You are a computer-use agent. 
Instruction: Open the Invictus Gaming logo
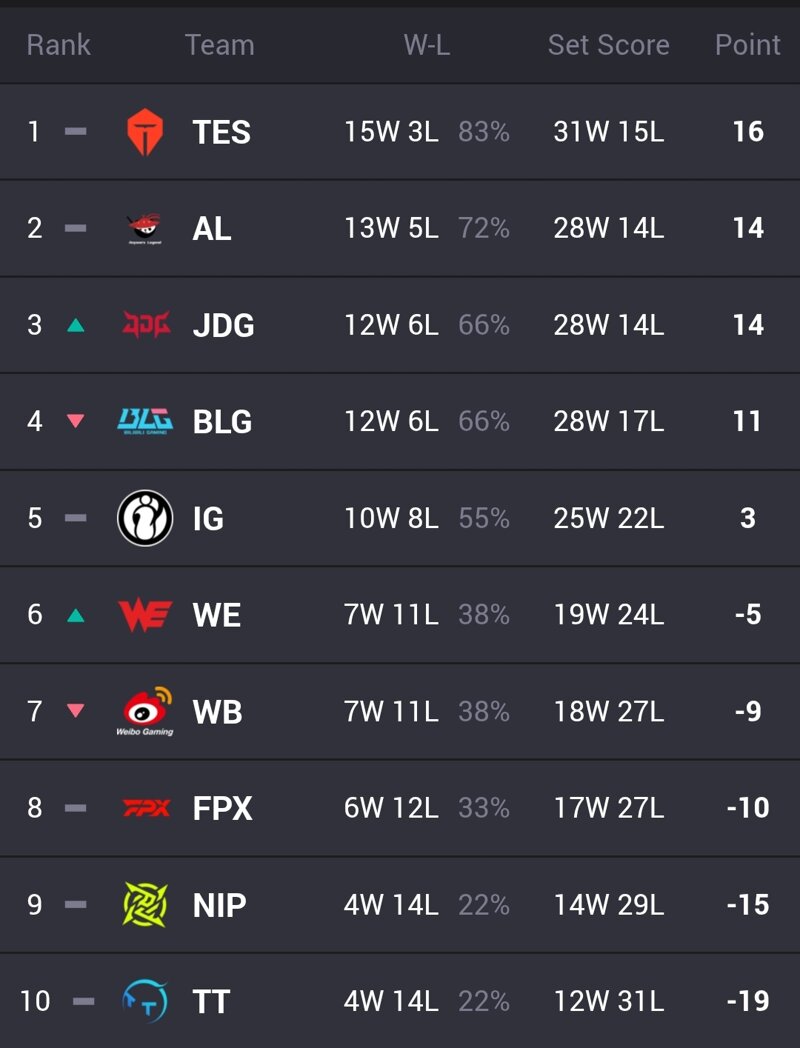(145, 518)
